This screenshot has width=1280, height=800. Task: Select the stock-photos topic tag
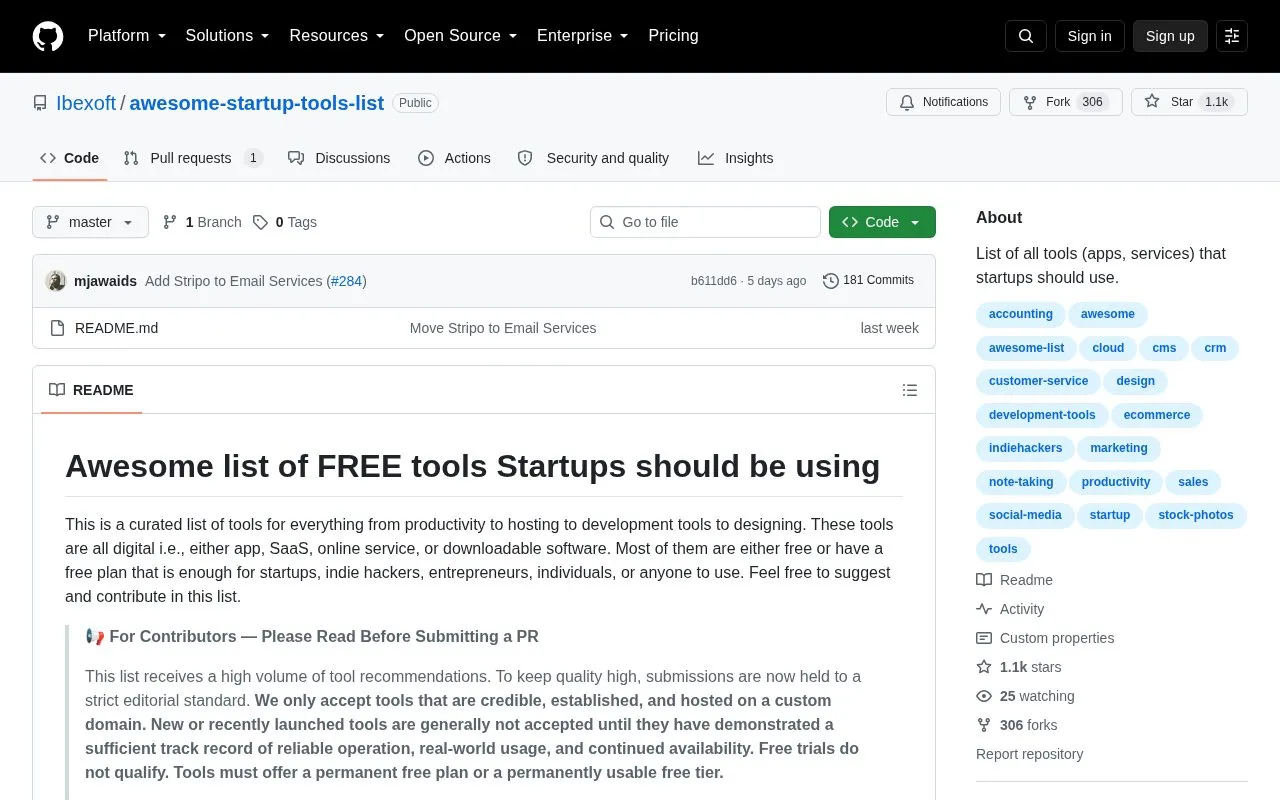tap(1196, 516)
